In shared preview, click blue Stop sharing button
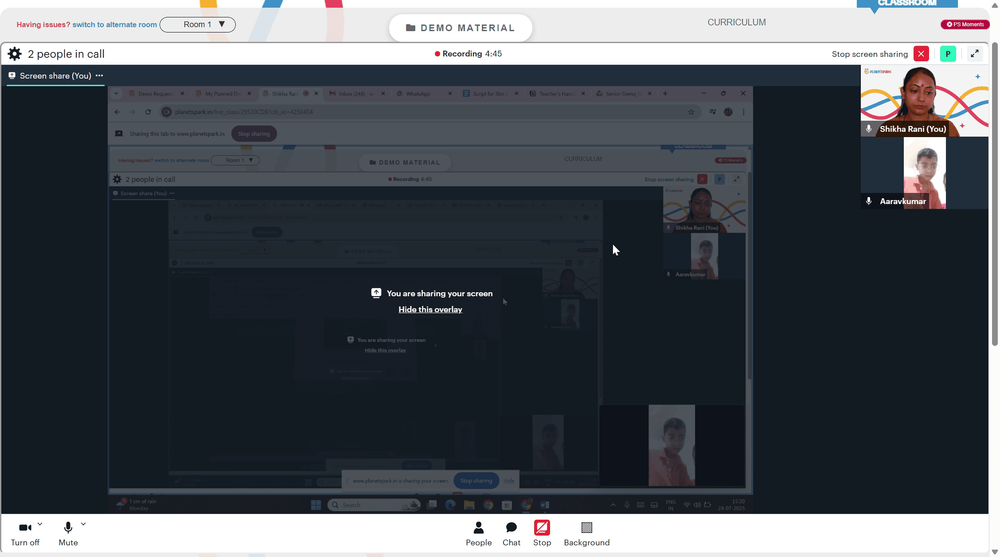Viewport: 1000px width, 557px height. (476, 480)
